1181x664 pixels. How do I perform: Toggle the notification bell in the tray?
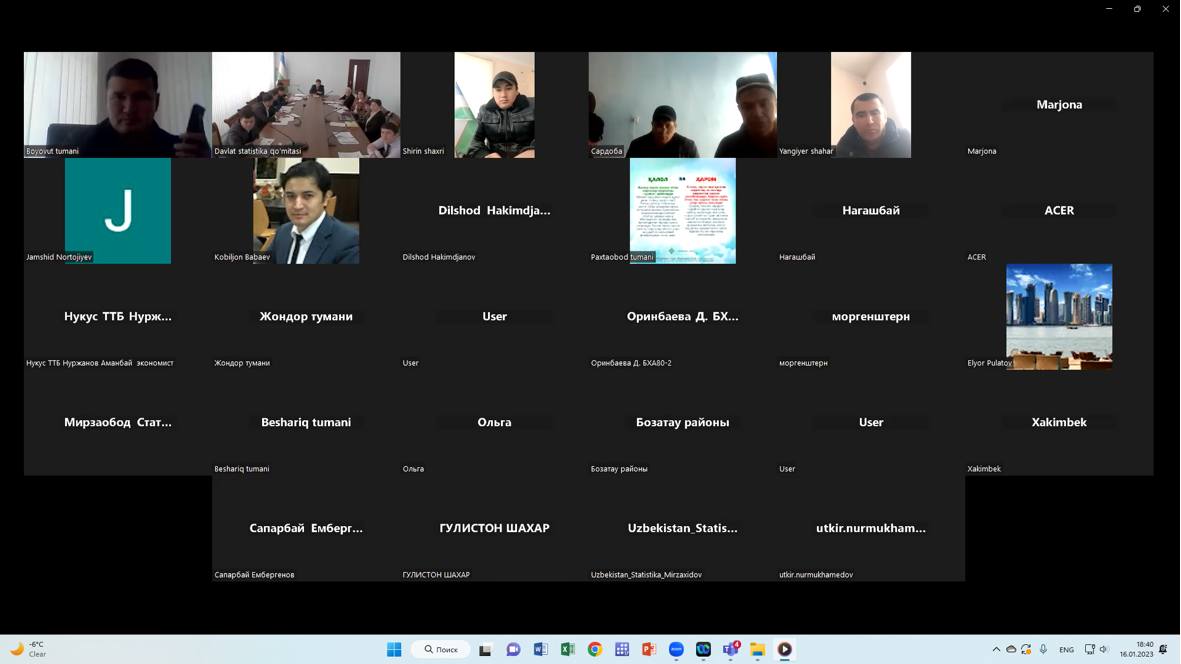pyautogui.click(x=1162, y=649)
